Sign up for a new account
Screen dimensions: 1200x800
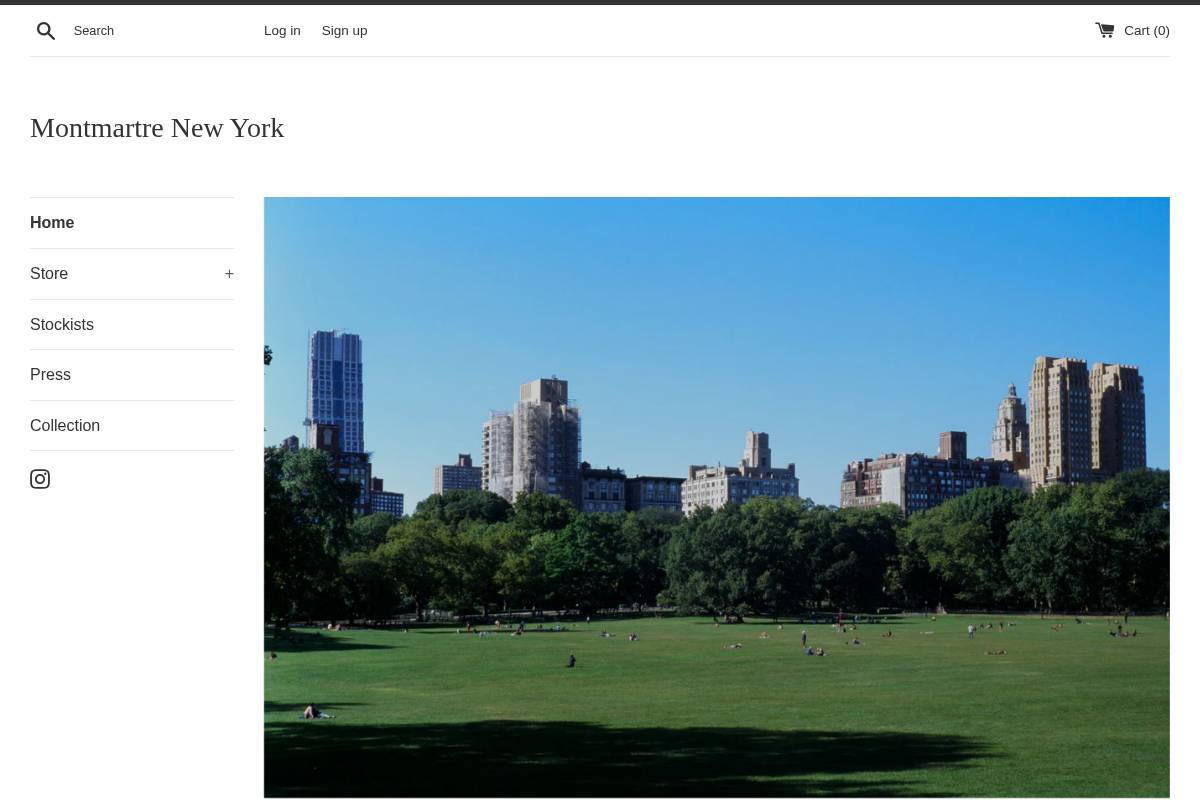(x=344, y=30)
